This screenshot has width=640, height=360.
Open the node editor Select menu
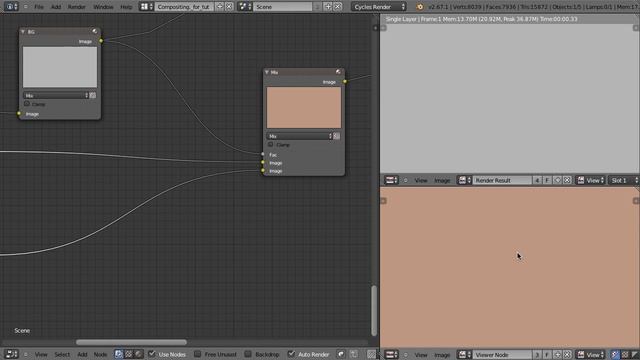[x=62, y=355]
